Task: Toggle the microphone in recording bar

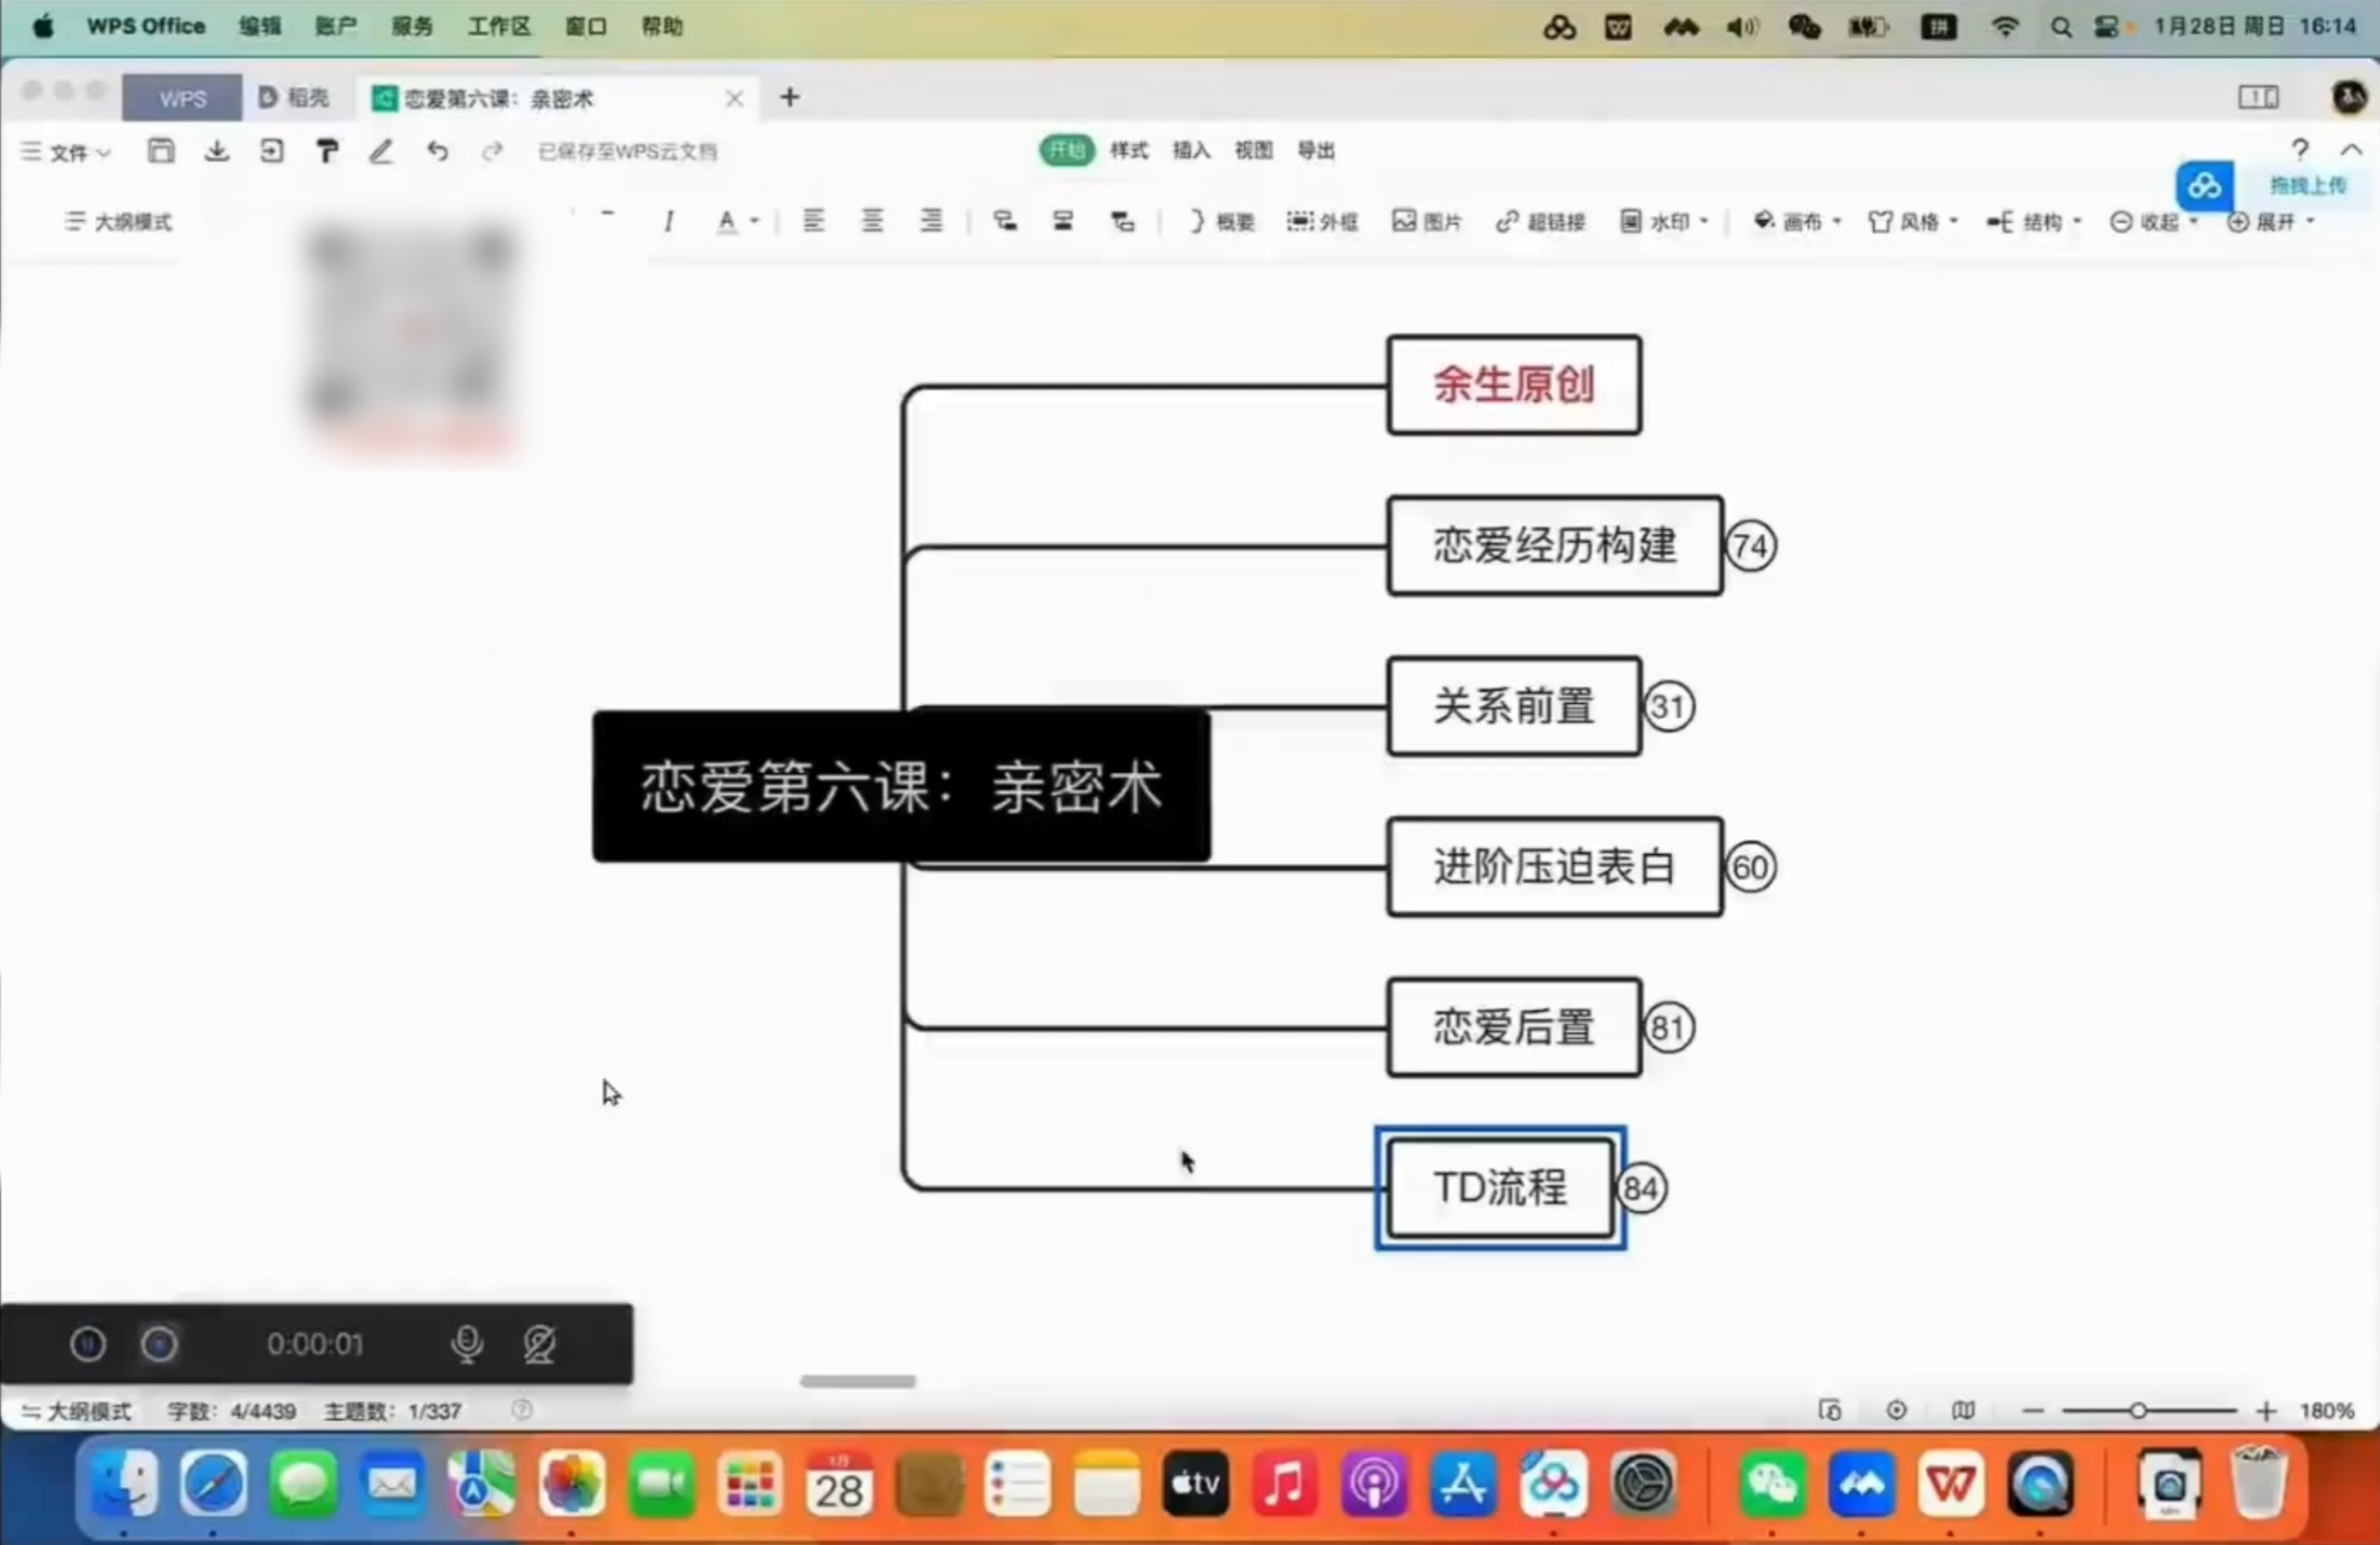Action: pos(467,1344)
